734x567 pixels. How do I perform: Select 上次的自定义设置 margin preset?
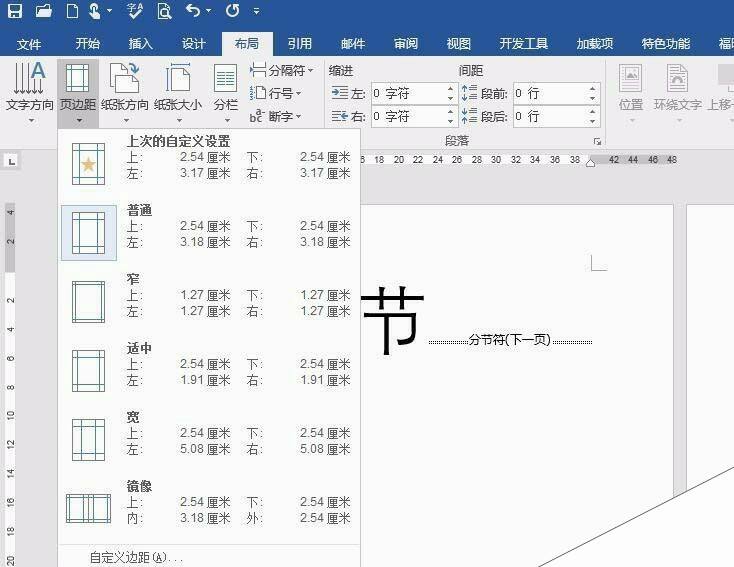209,163
